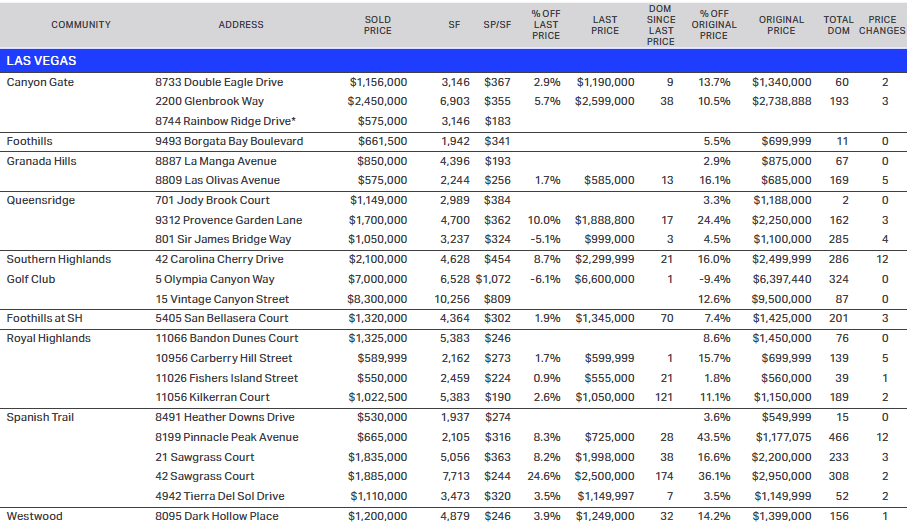
Task: Select the LAS VEGAS section banner
Action: tap(42, 61)
